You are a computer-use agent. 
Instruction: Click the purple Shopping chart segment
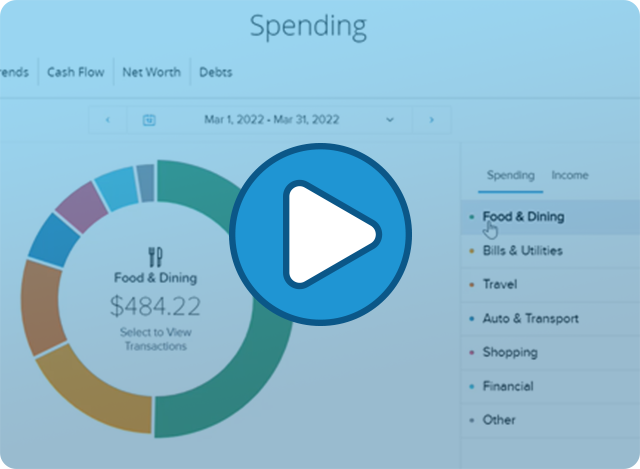(x=82, y=207)
